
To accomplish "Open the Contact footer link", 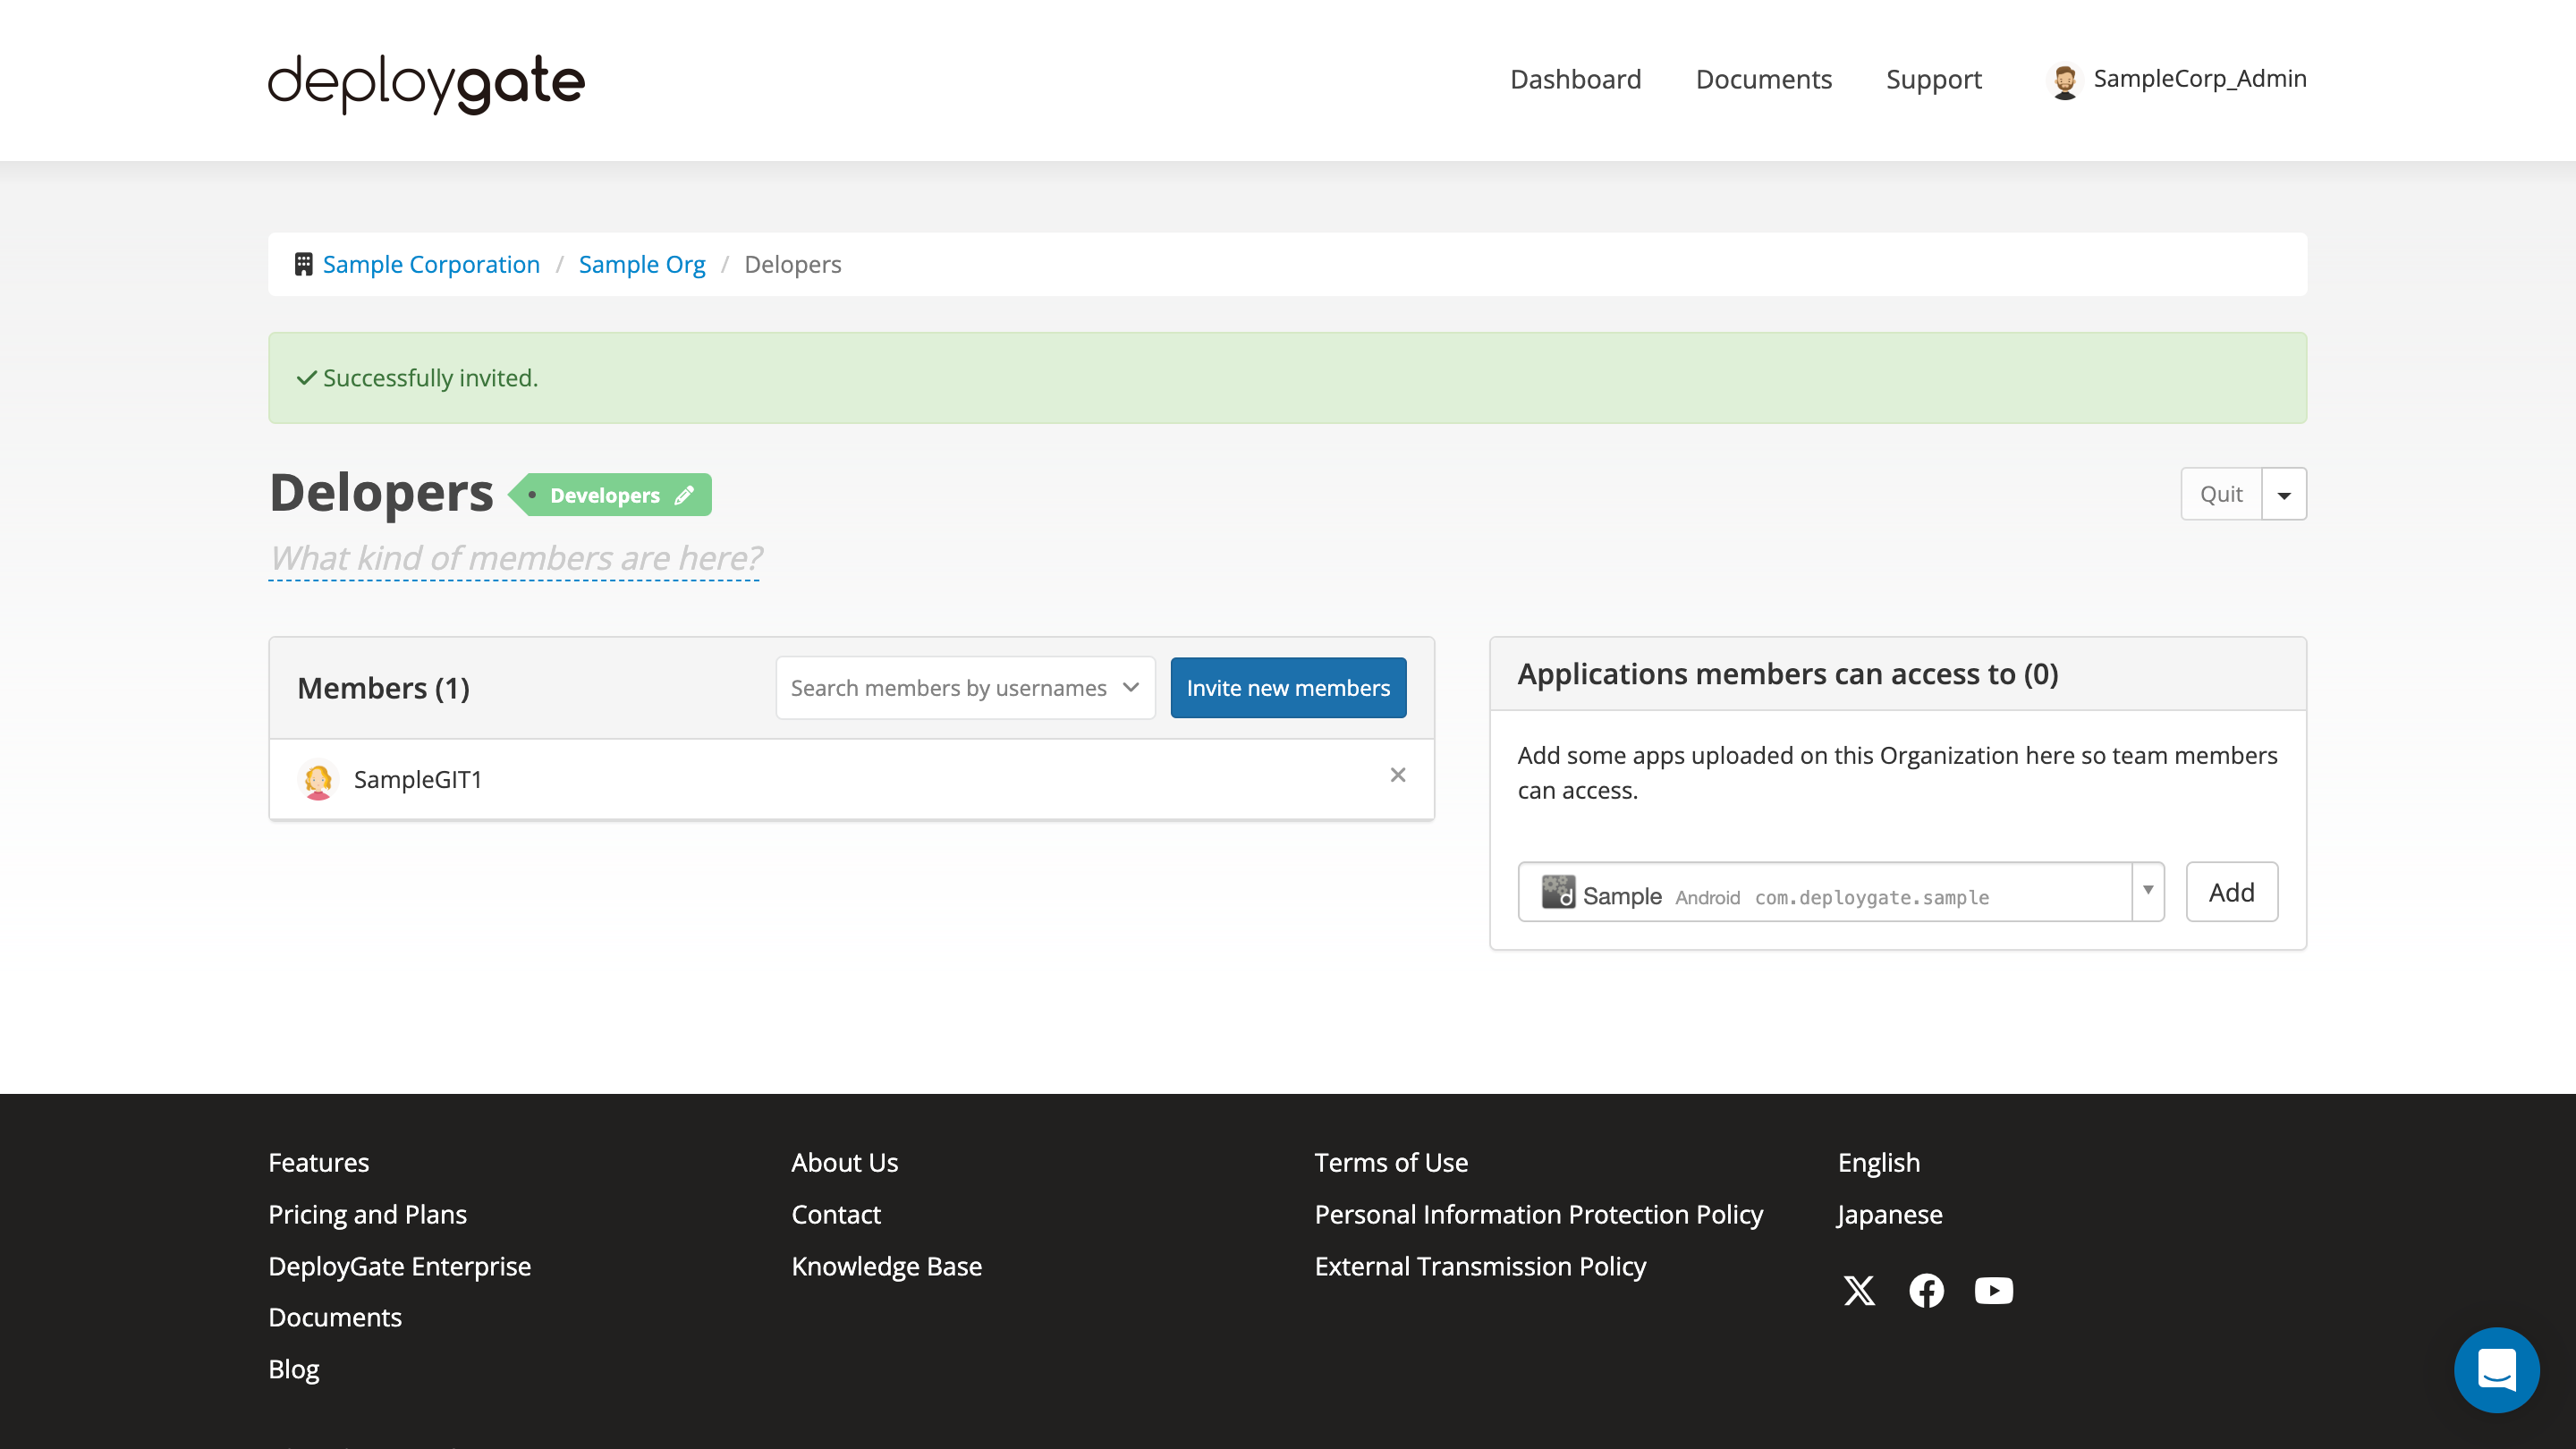I will 836,1215.
